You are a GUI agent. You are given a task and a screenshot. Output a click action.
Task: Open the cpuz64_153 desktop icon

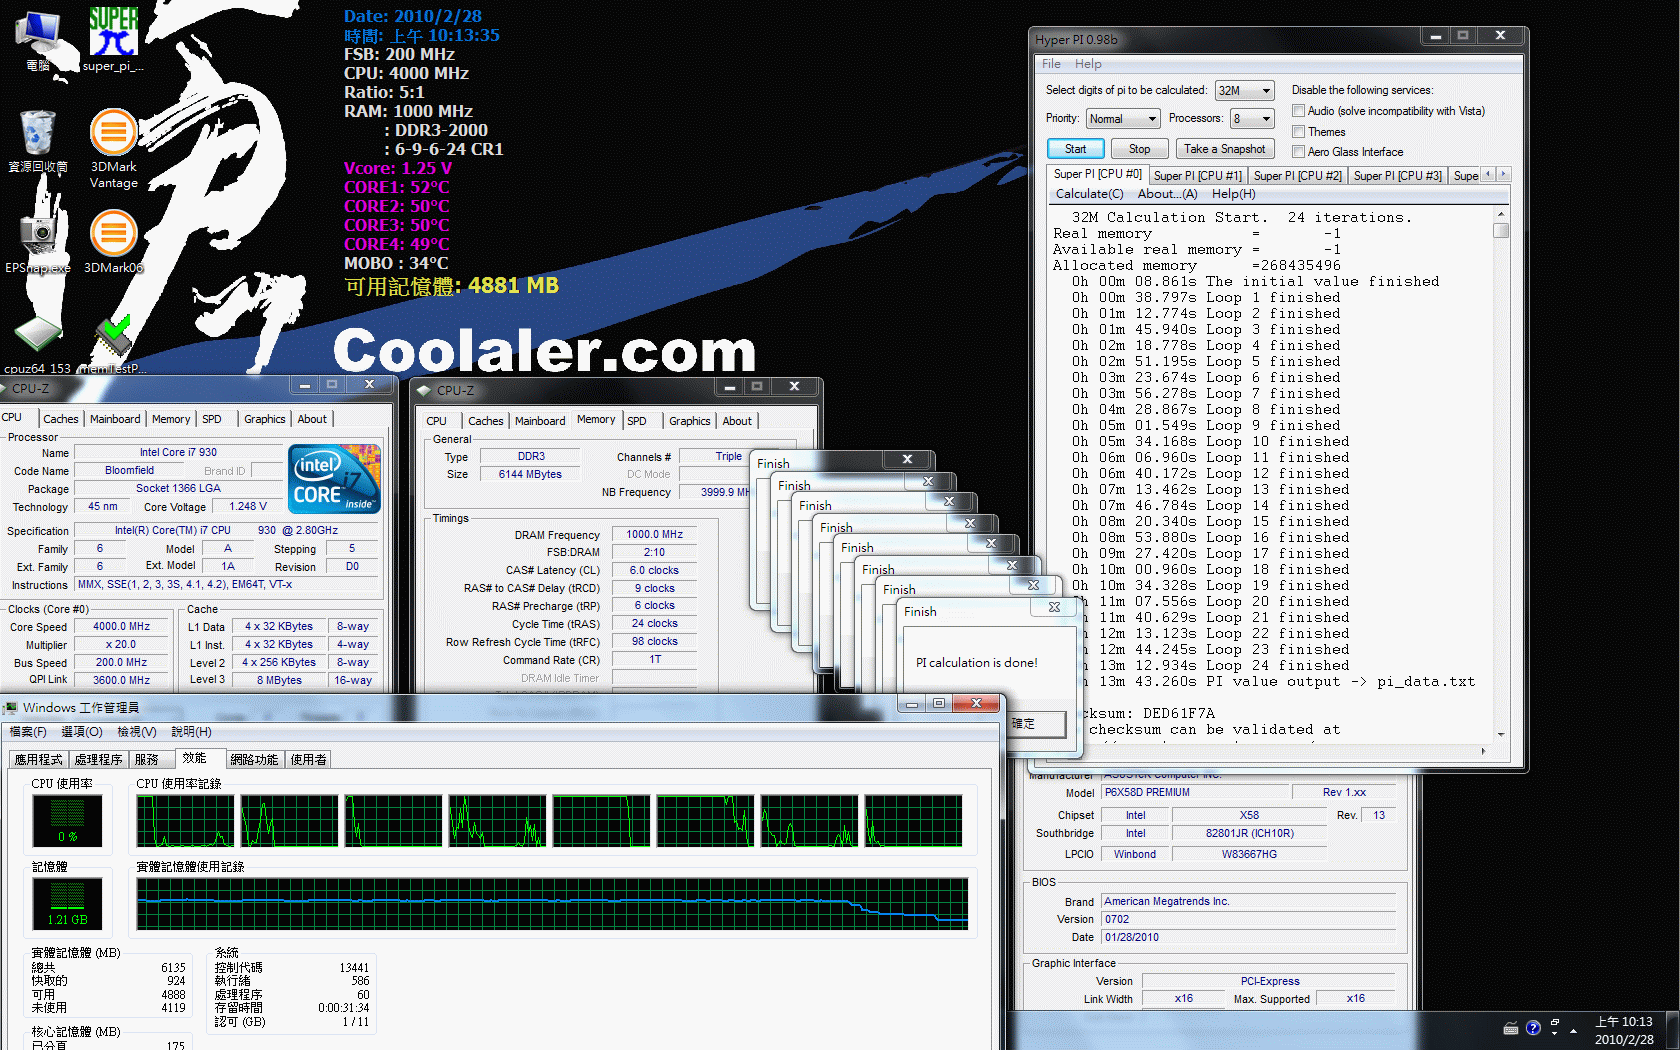pos(38,345)
